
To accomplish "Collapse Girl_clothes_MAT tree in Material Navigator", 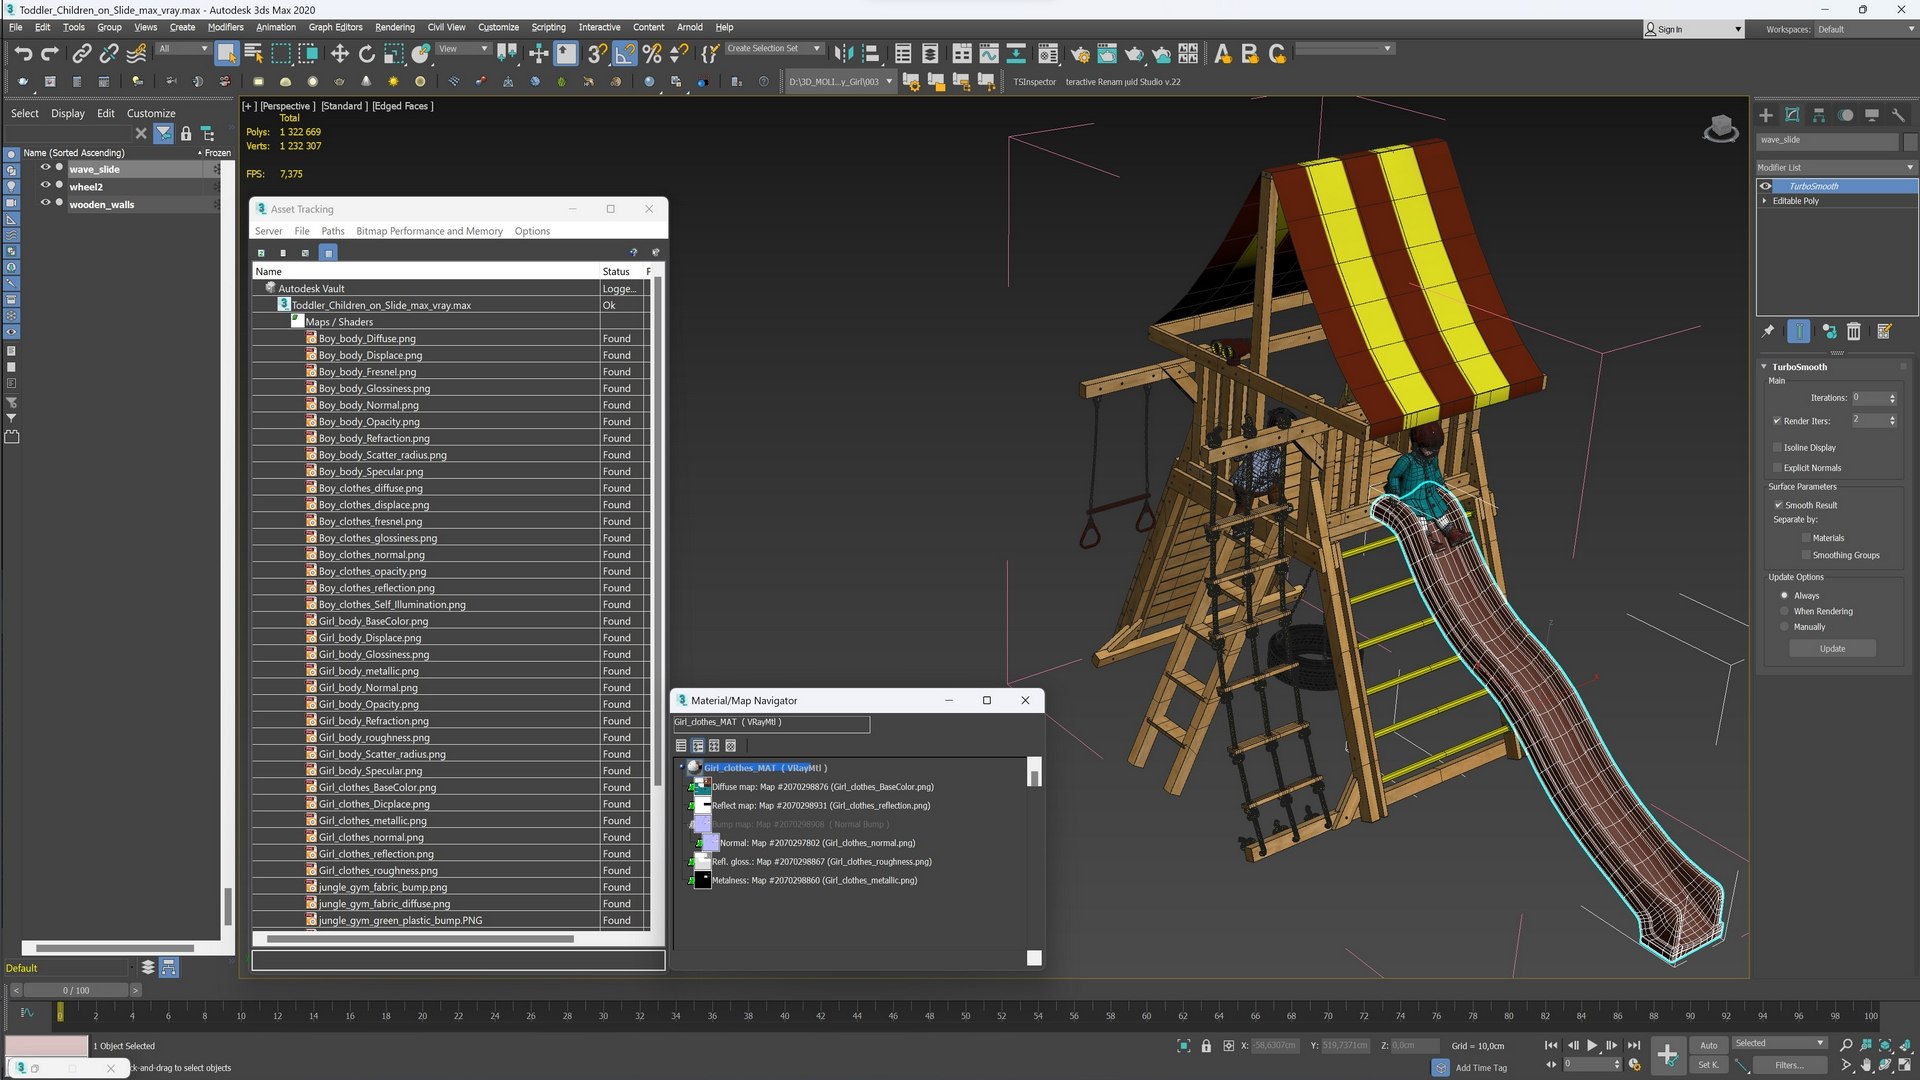I will 682,768.
